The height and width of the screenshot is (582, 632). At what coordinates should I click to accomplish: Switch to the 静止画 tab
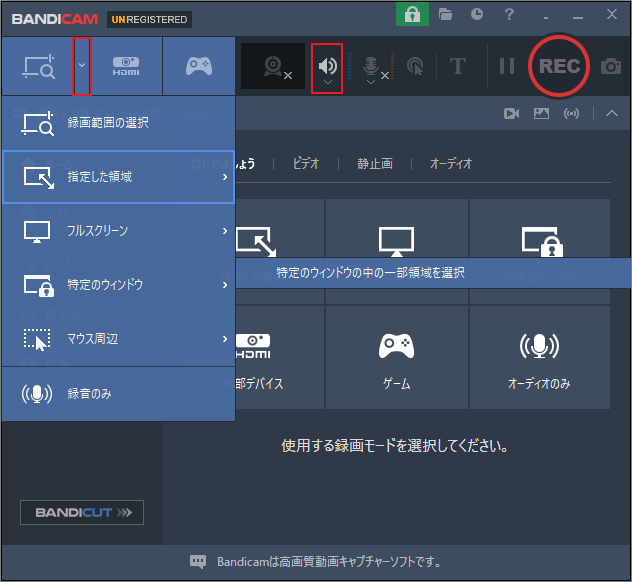(x=375, y=164)
